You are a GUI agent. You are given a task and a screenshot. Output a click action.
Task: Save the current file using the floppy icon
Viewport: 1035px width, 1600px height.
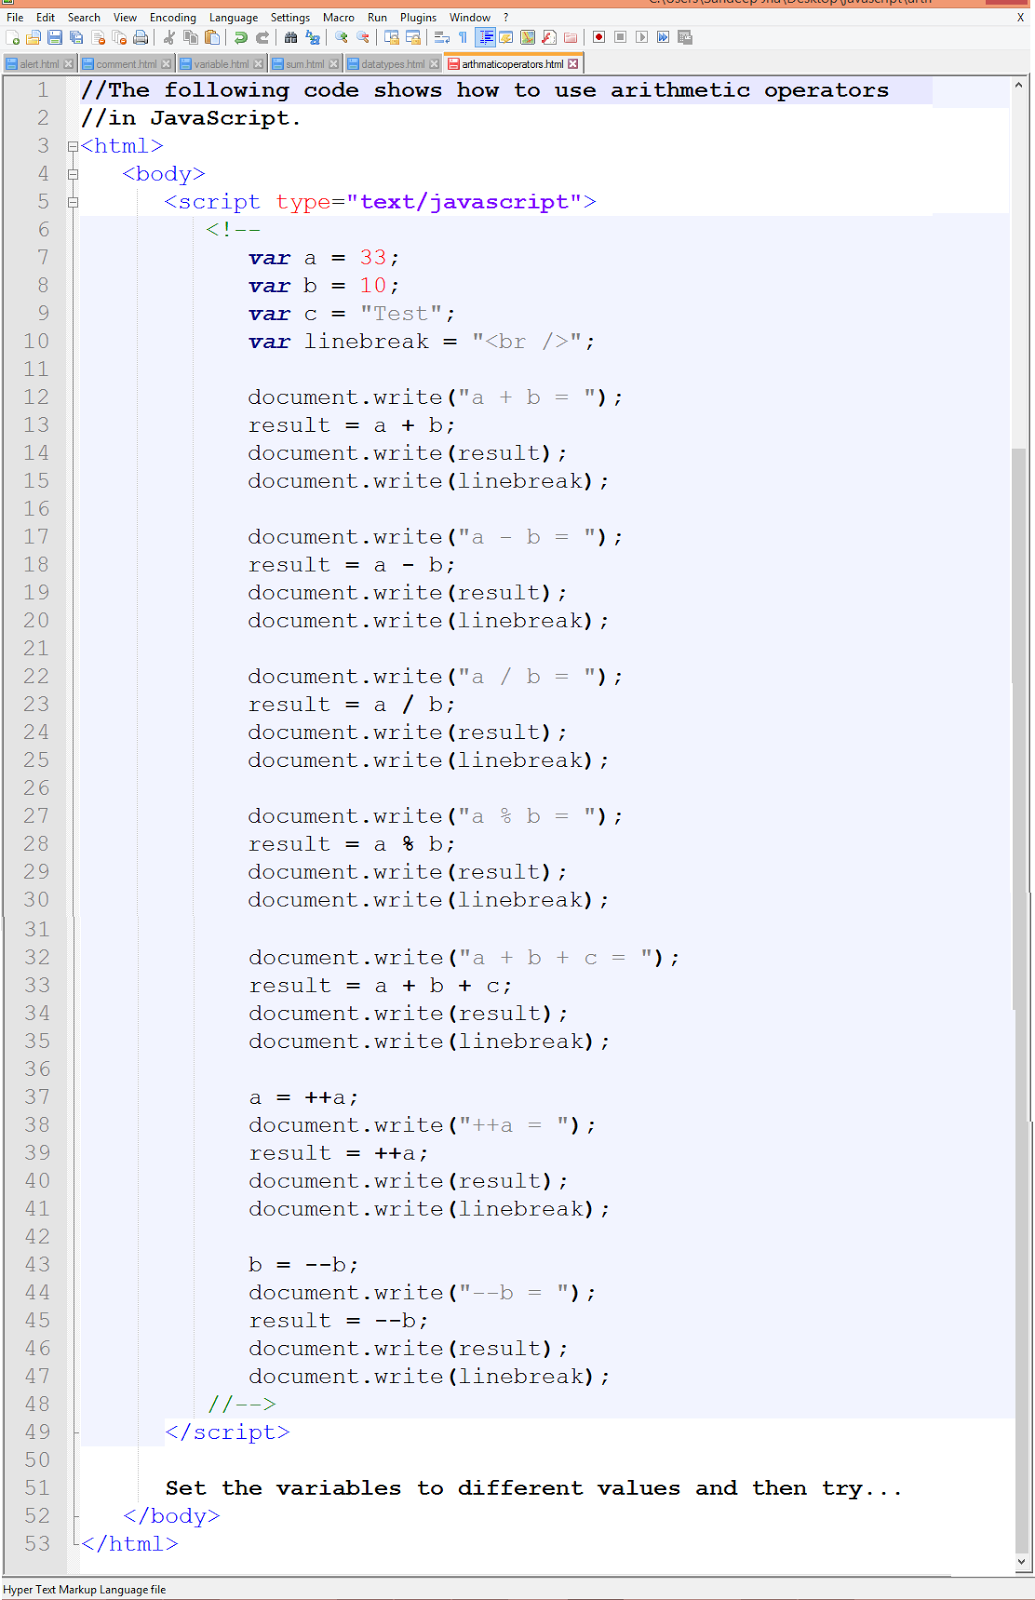(54, 37)
